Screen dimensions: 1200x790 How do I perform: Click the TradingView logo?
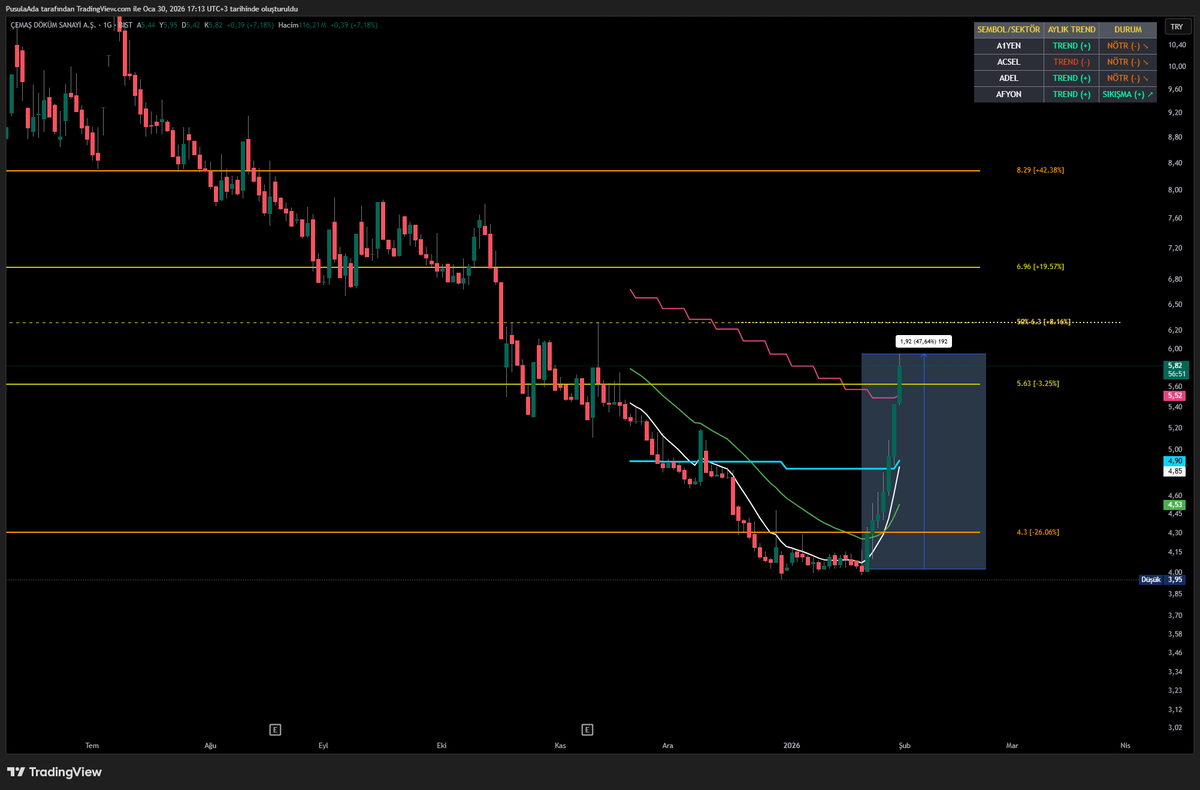point(55,772)
